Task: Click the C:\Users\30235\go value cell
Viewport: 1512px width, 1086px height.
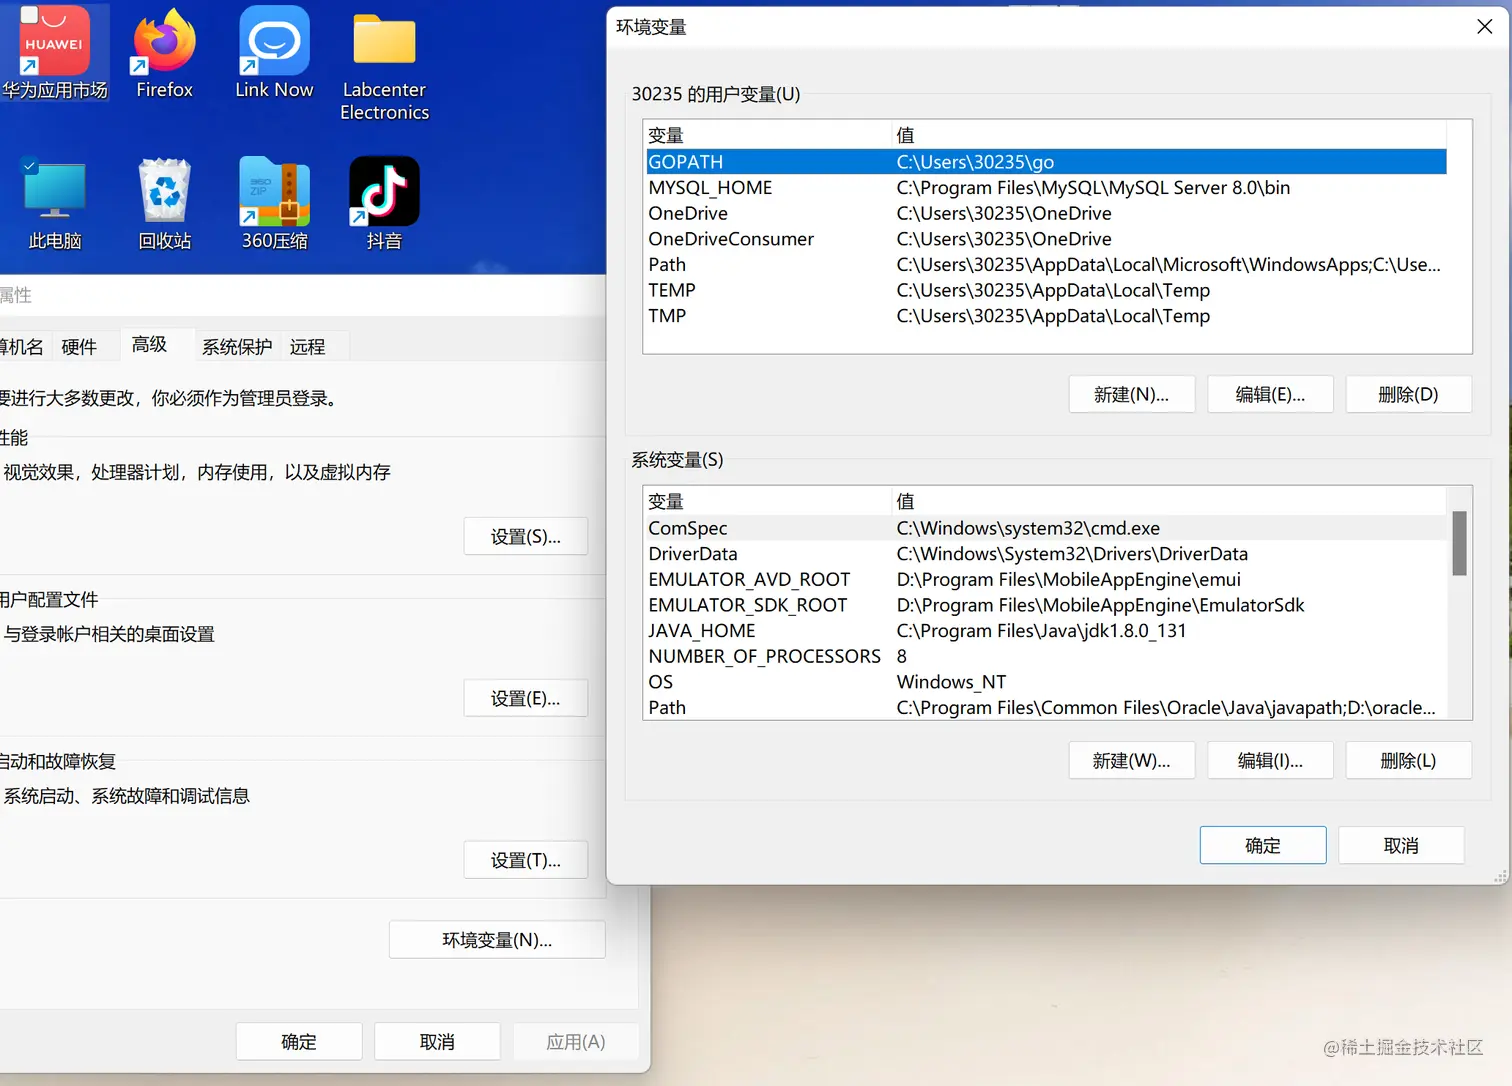Action: [x=975, y=161]
